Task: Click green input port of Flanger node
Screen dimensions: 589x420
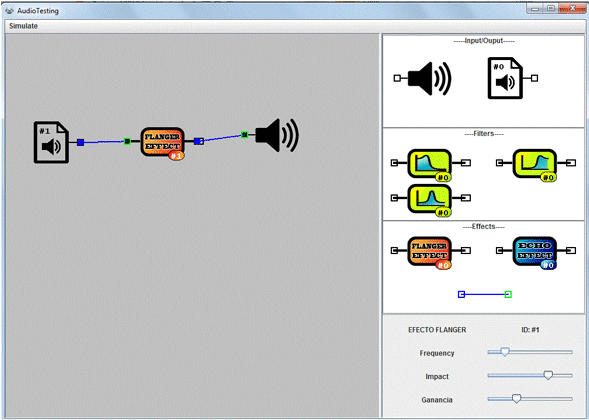Action: point(127,141)
